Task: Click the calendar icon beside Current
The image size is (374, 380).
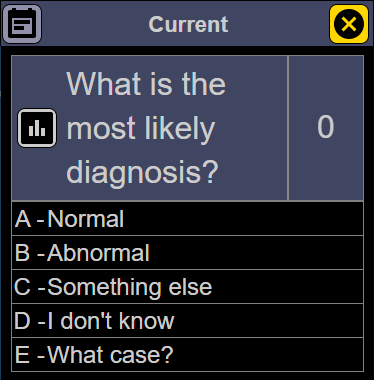Action: click(22, 24)
